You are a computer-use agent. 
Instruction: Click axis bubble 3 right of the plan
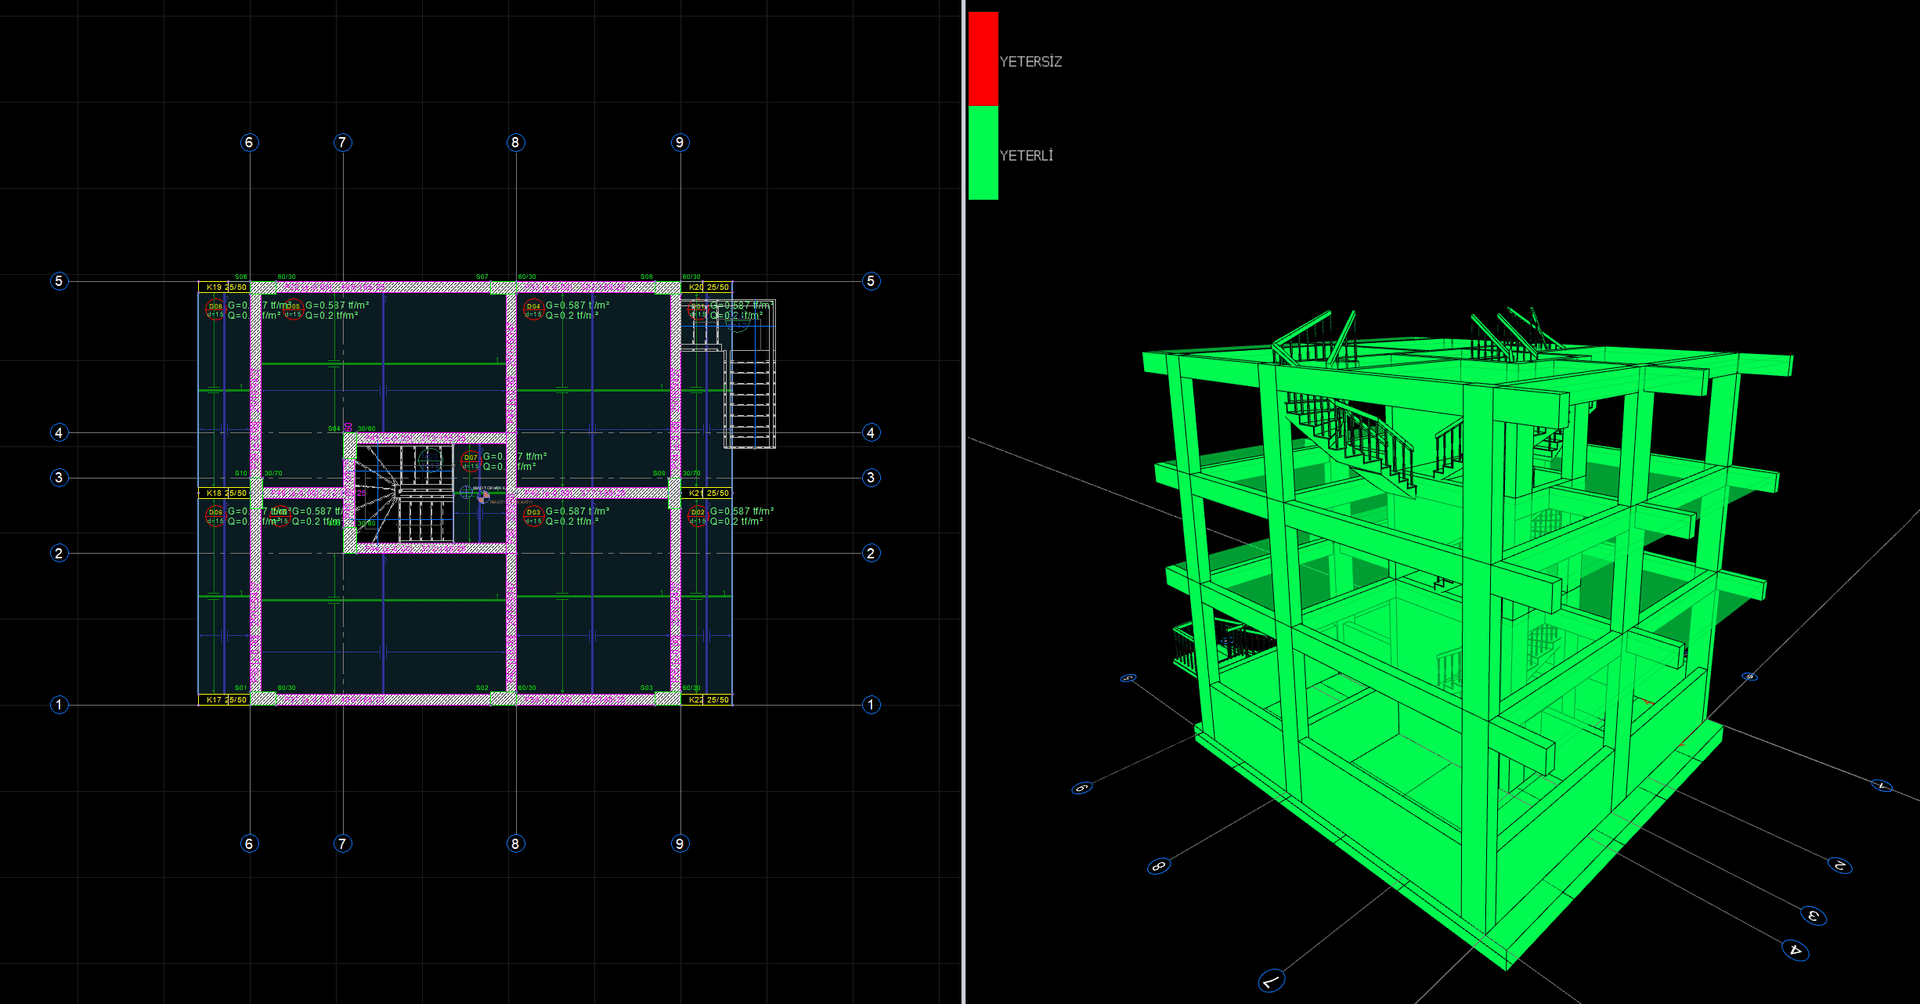pyautogui.click(x=871, y=477)
